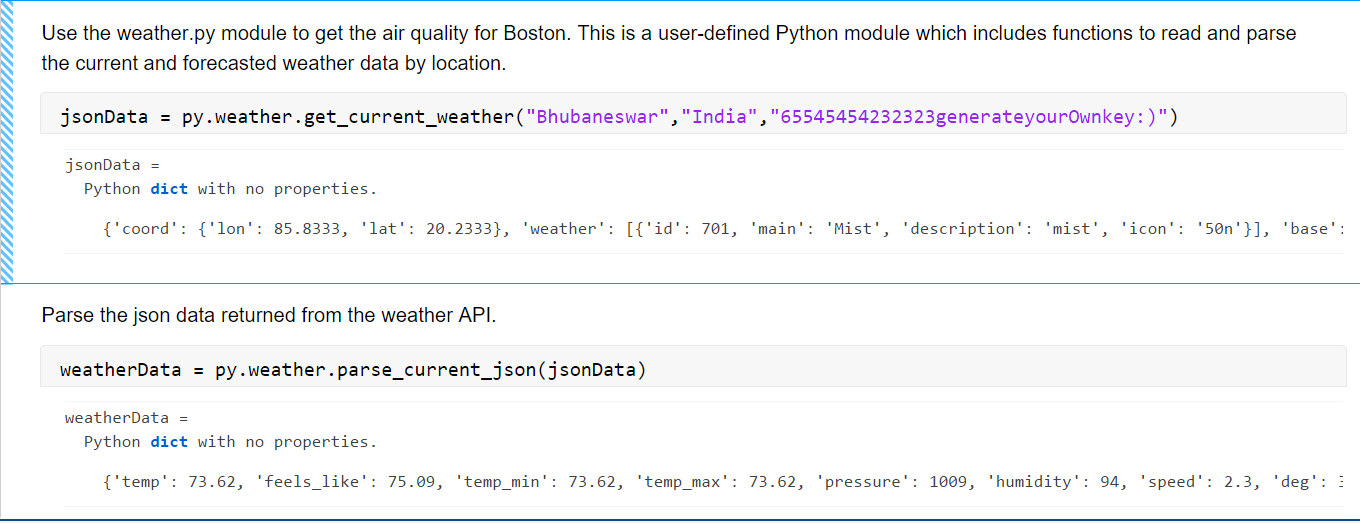The height and width of the screenshot is (523, 1360).
Task: Click the blue dict link under weatherData
Action: pos(169,441)
